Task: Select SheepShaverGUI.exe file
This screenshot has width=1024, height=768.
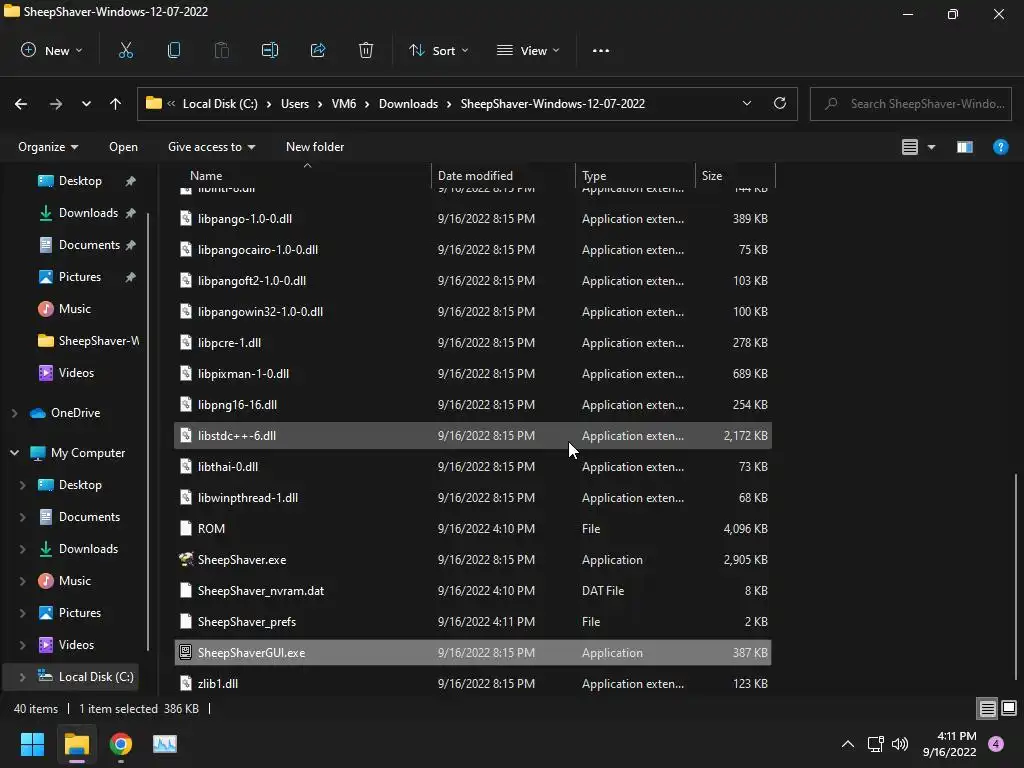Action: coord(473,652)
